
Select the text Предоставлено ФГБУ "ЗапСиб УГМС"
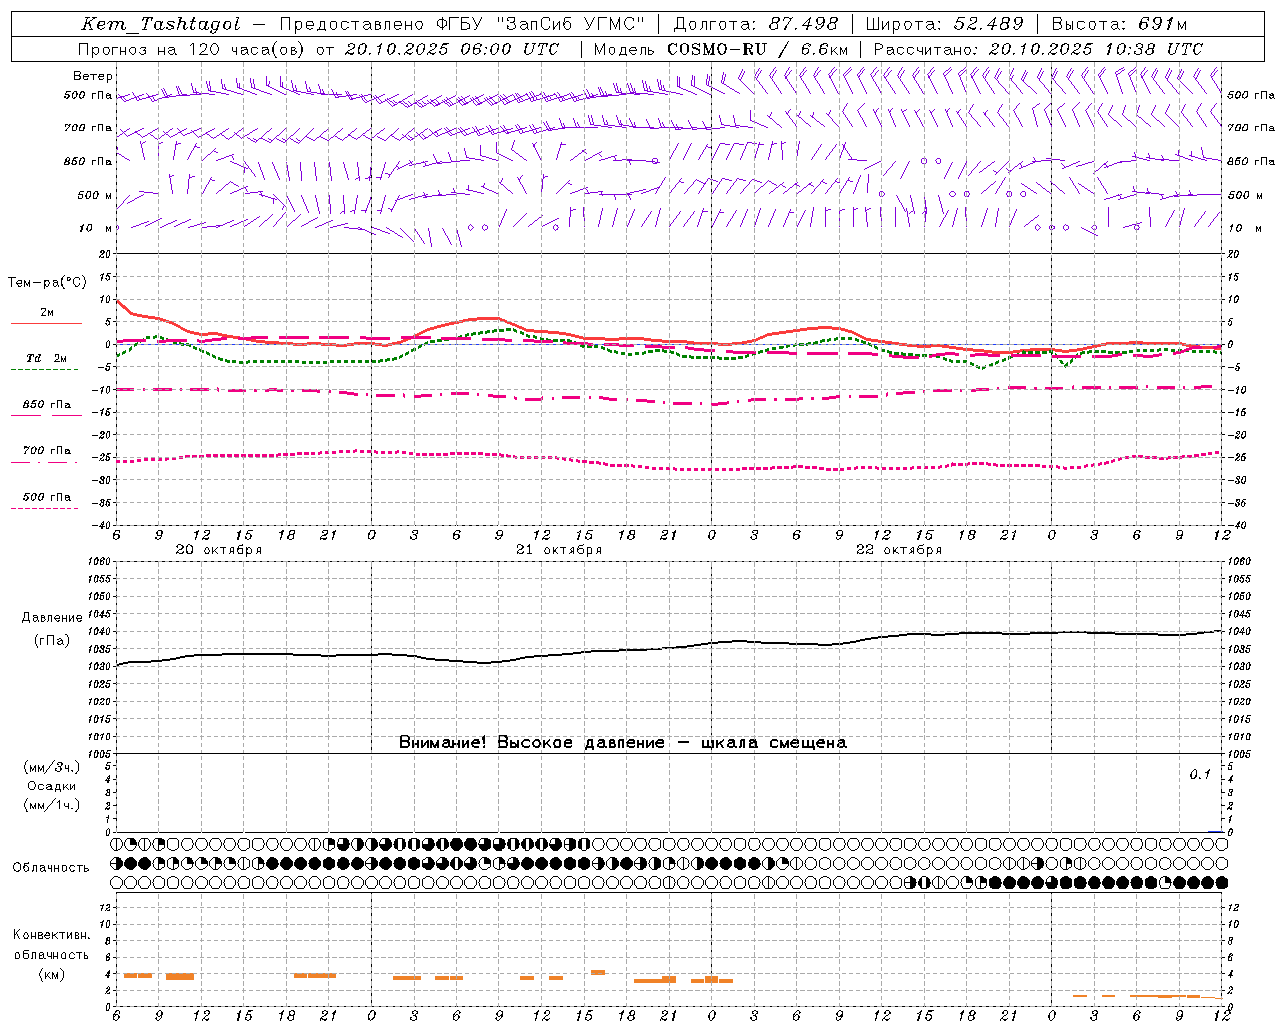click(x=462, y=24)
